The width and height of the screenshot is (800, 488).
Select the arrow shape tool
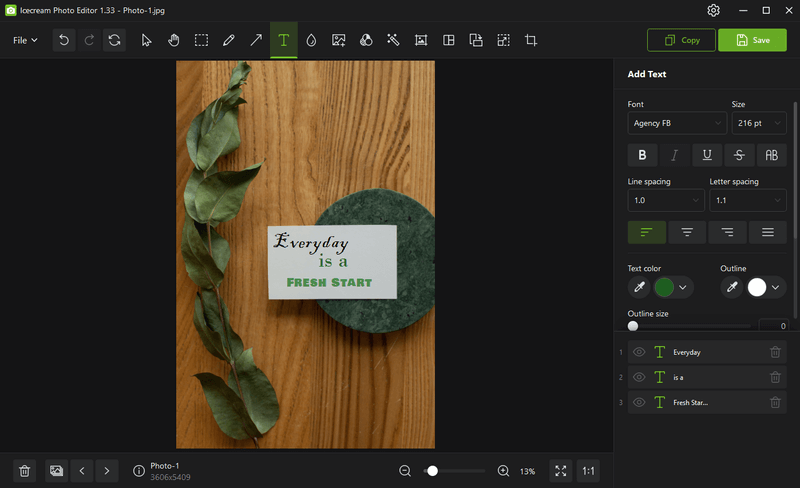click(x=256, y=40)
